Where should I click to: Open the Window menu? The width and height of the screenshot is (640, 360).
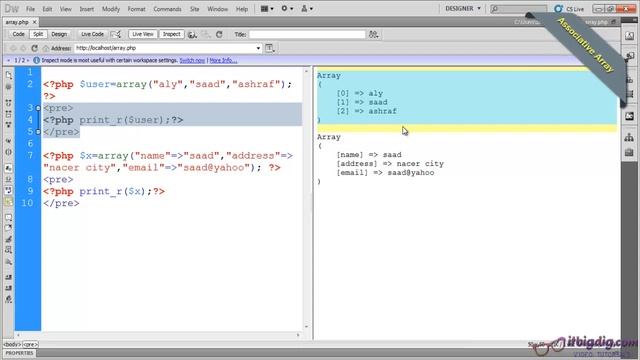tap(218, 9)
